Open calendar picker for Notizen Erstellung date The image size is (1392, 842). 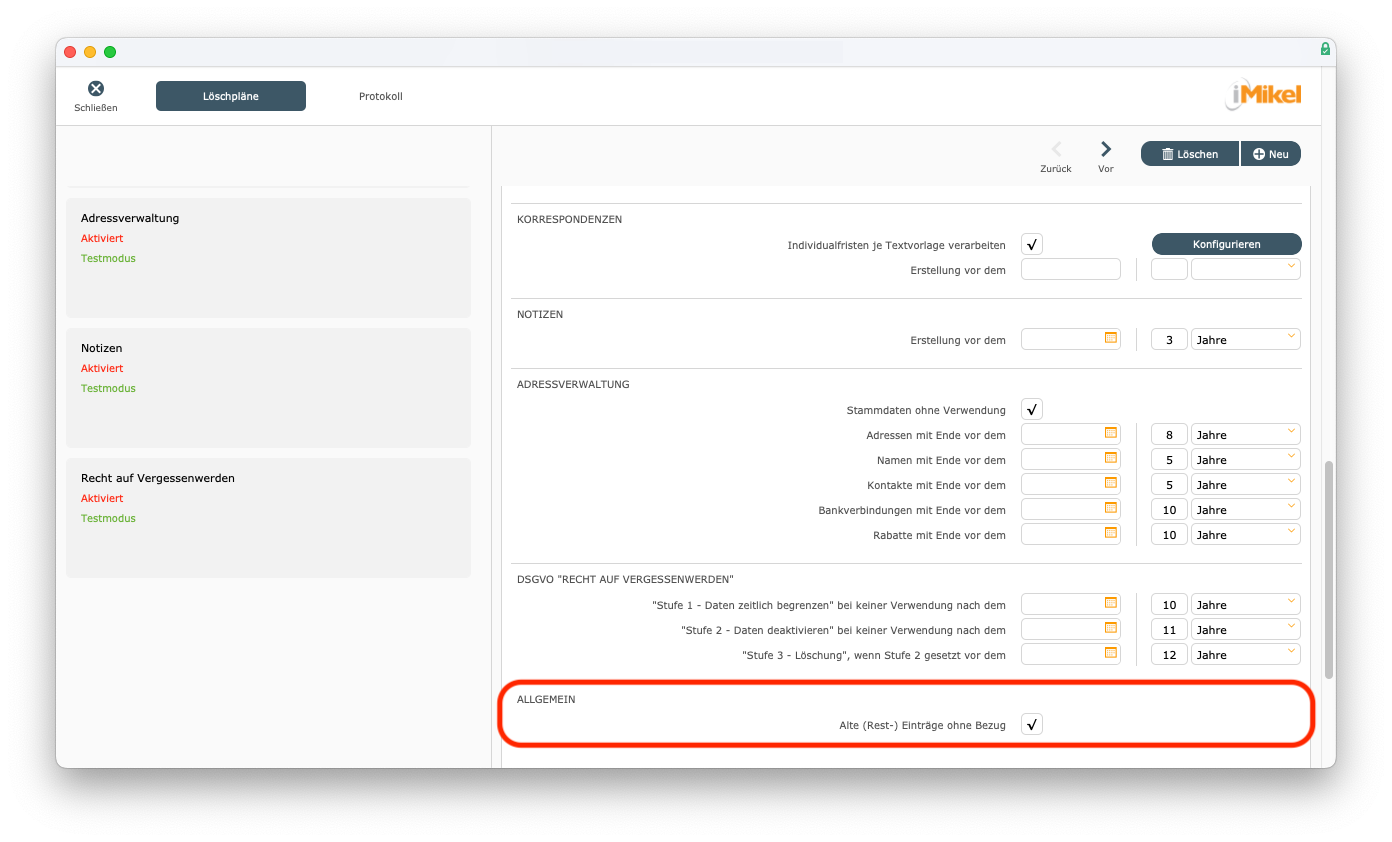click(1110, 338)
